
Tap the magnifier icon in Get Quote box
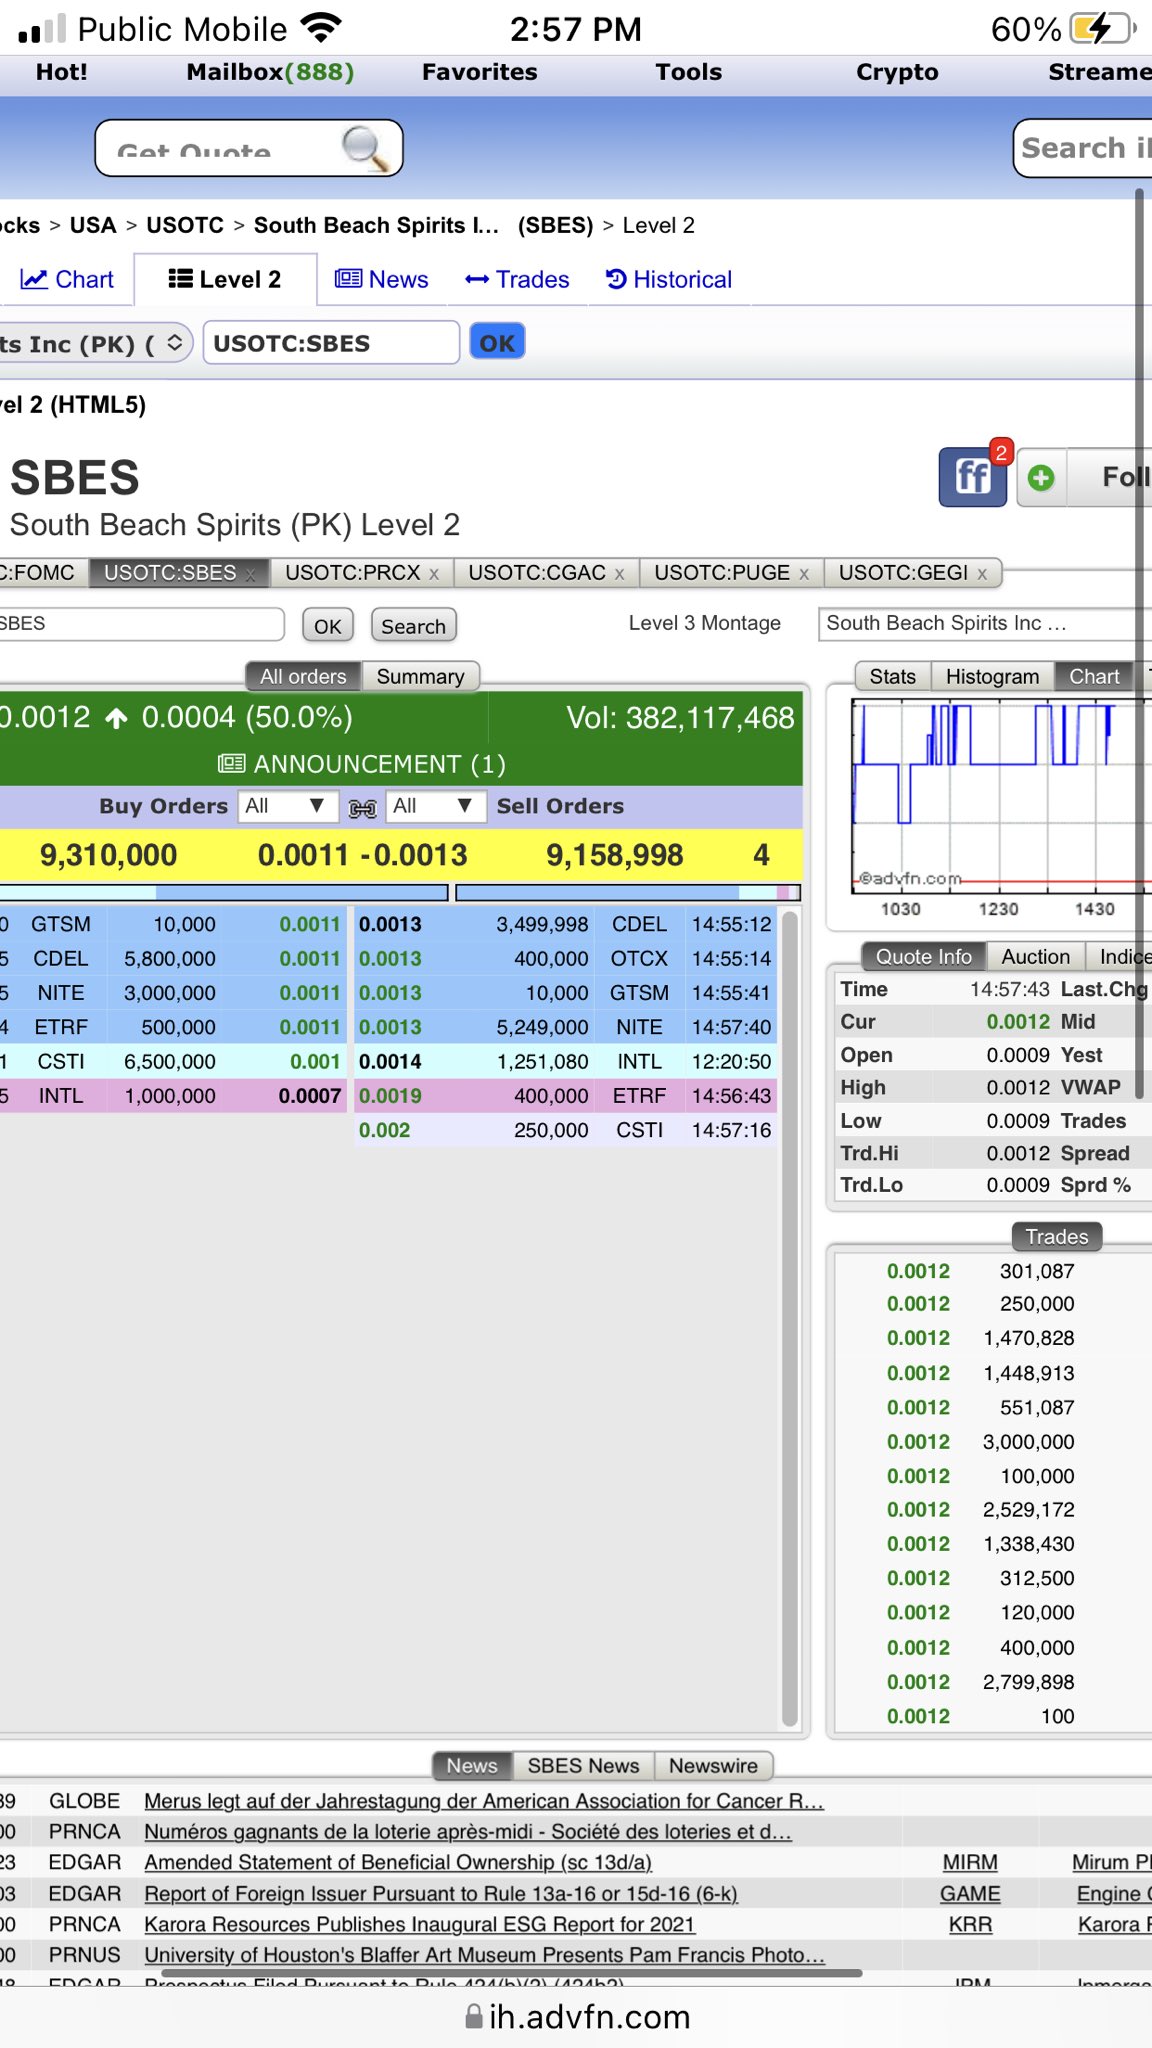click(365, 149)
